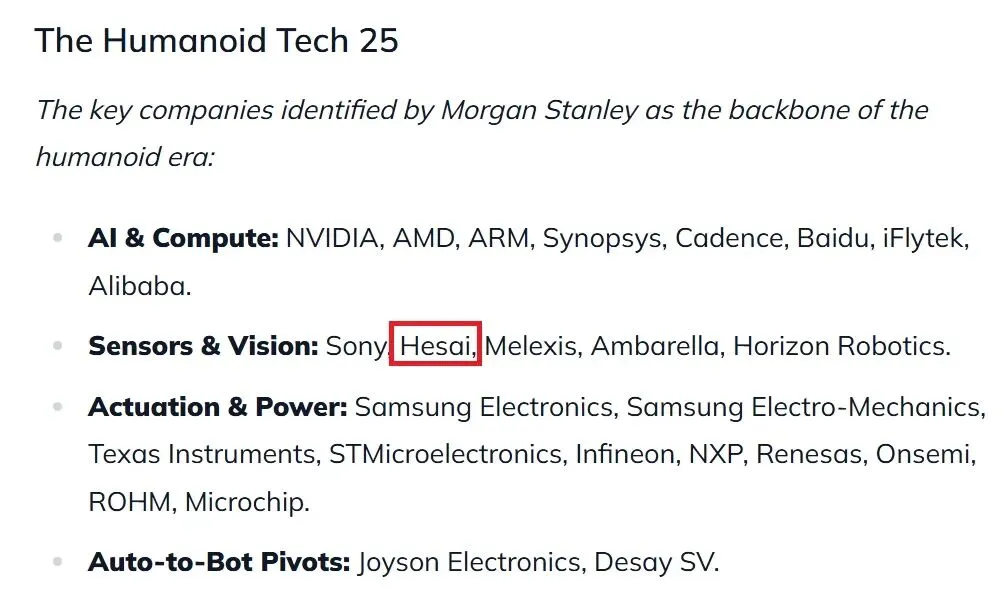The height and width of the screenshot is (605, 1007).
Task: Click the word NVIDIA
Action: [333, 239]
